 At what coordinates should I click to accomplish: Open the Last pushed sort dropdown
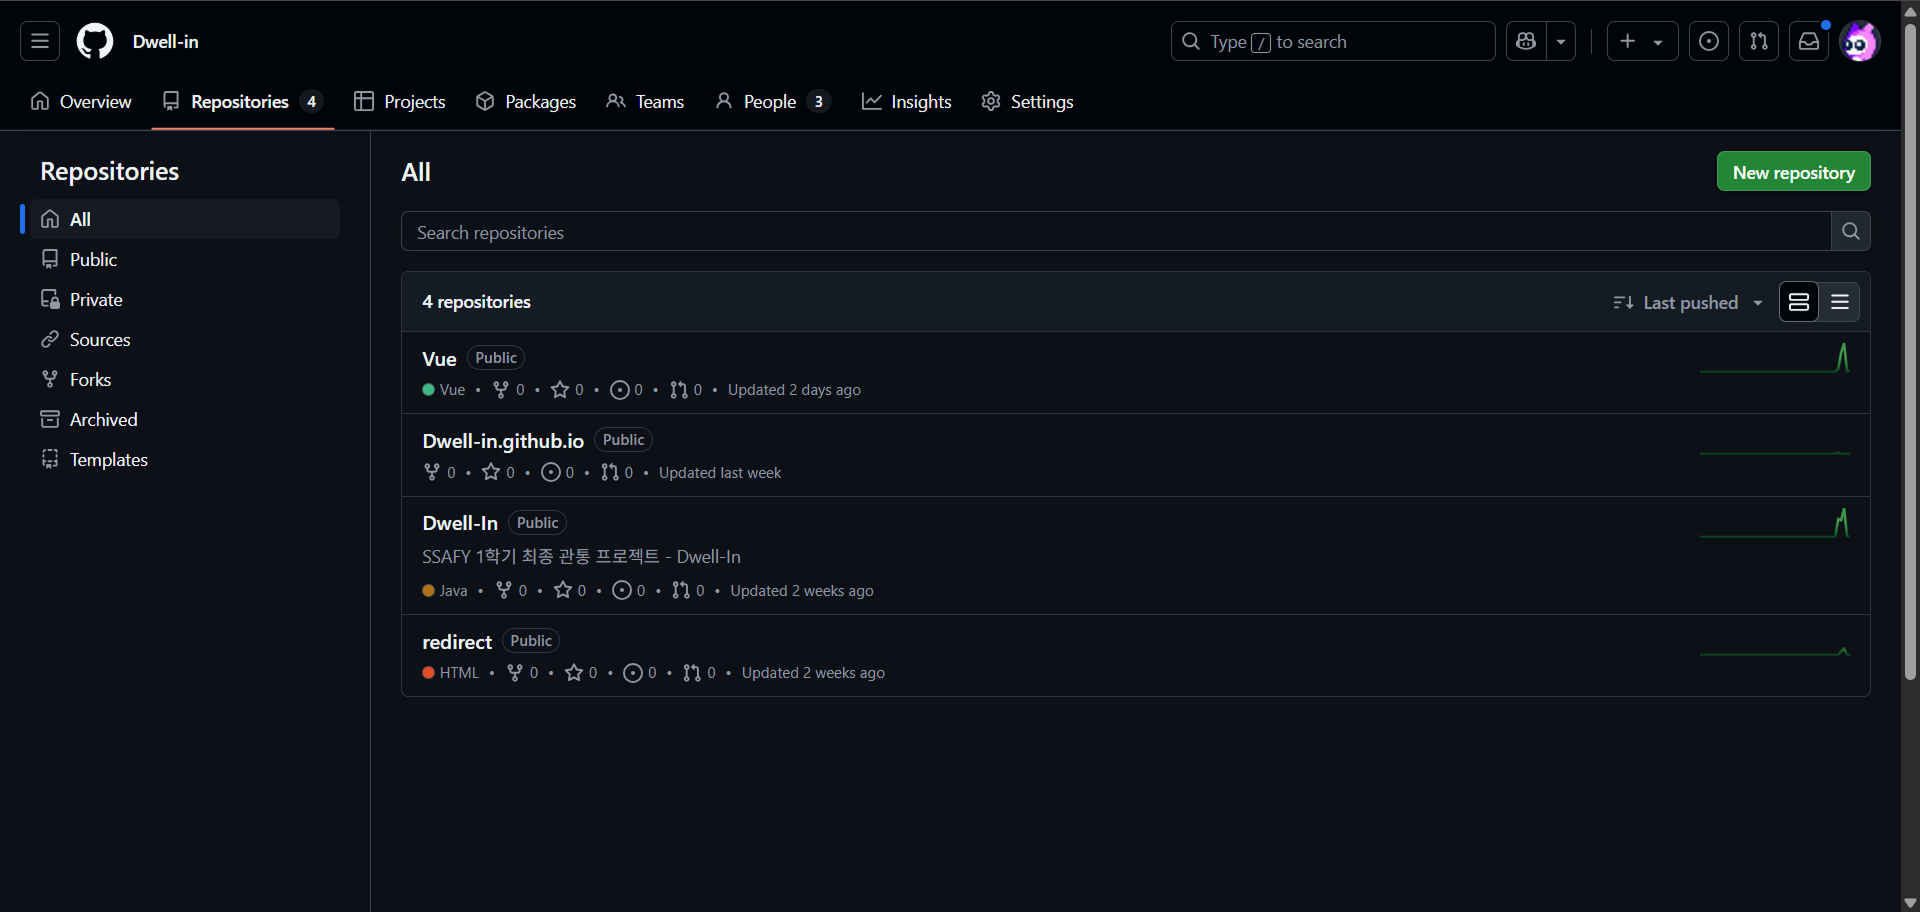[1688, 302]
